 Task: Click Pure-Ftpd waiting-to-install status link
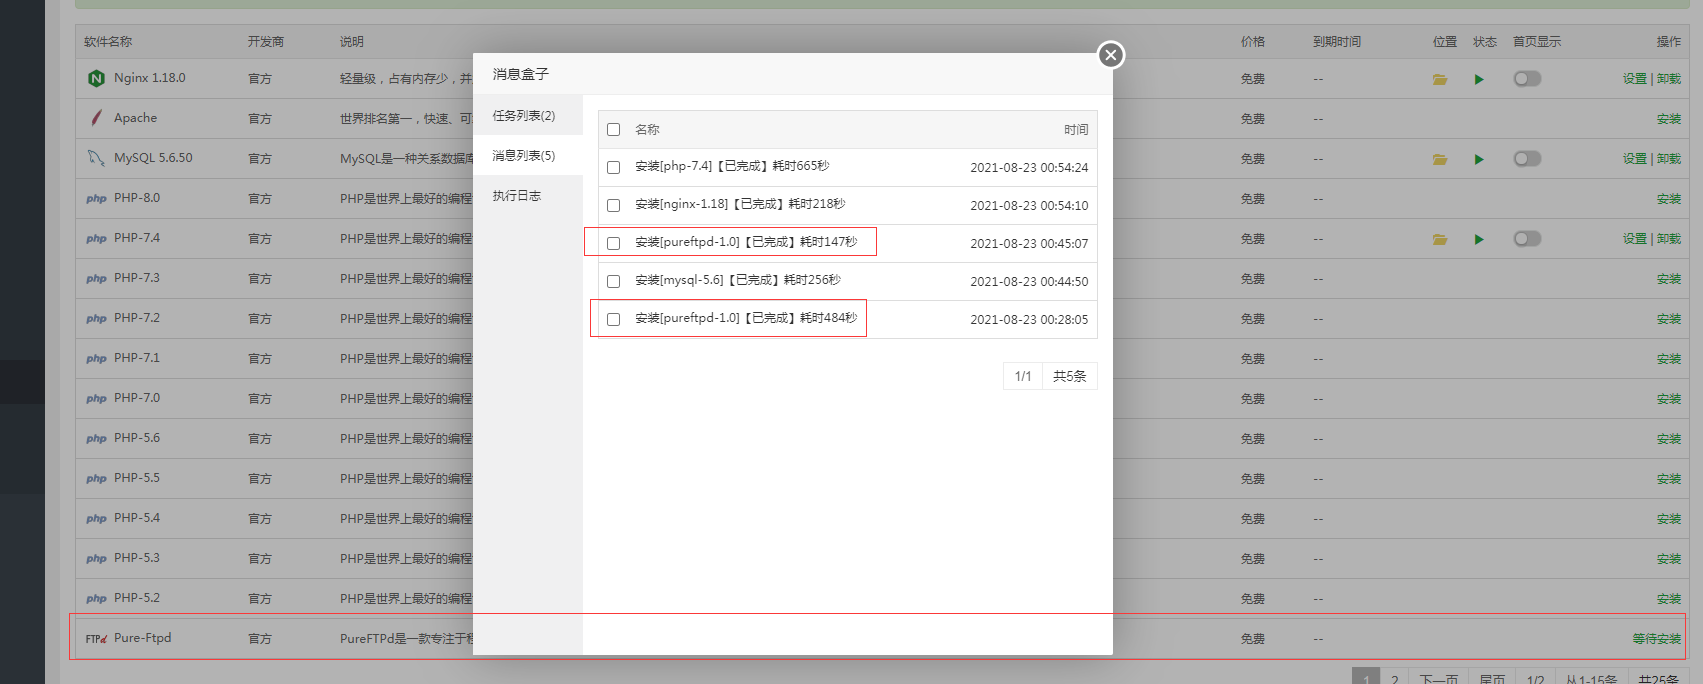click(x=1657, y=639)
